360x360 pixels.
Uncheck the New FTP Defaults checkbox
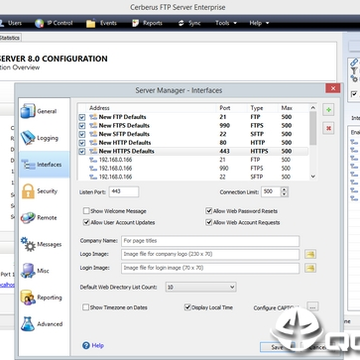click(82, 117)
